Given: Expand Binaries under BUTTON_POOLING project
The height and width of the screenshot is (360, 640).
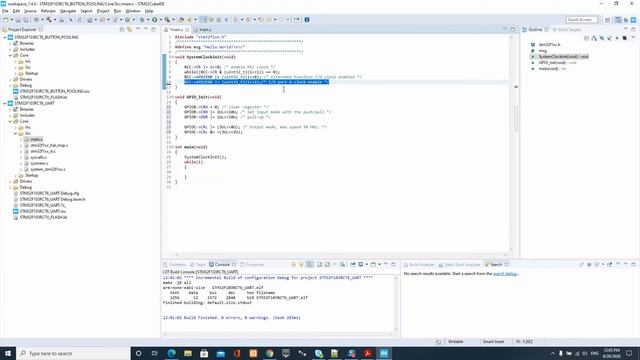Looking at the screenshot, I should [10, 43].
